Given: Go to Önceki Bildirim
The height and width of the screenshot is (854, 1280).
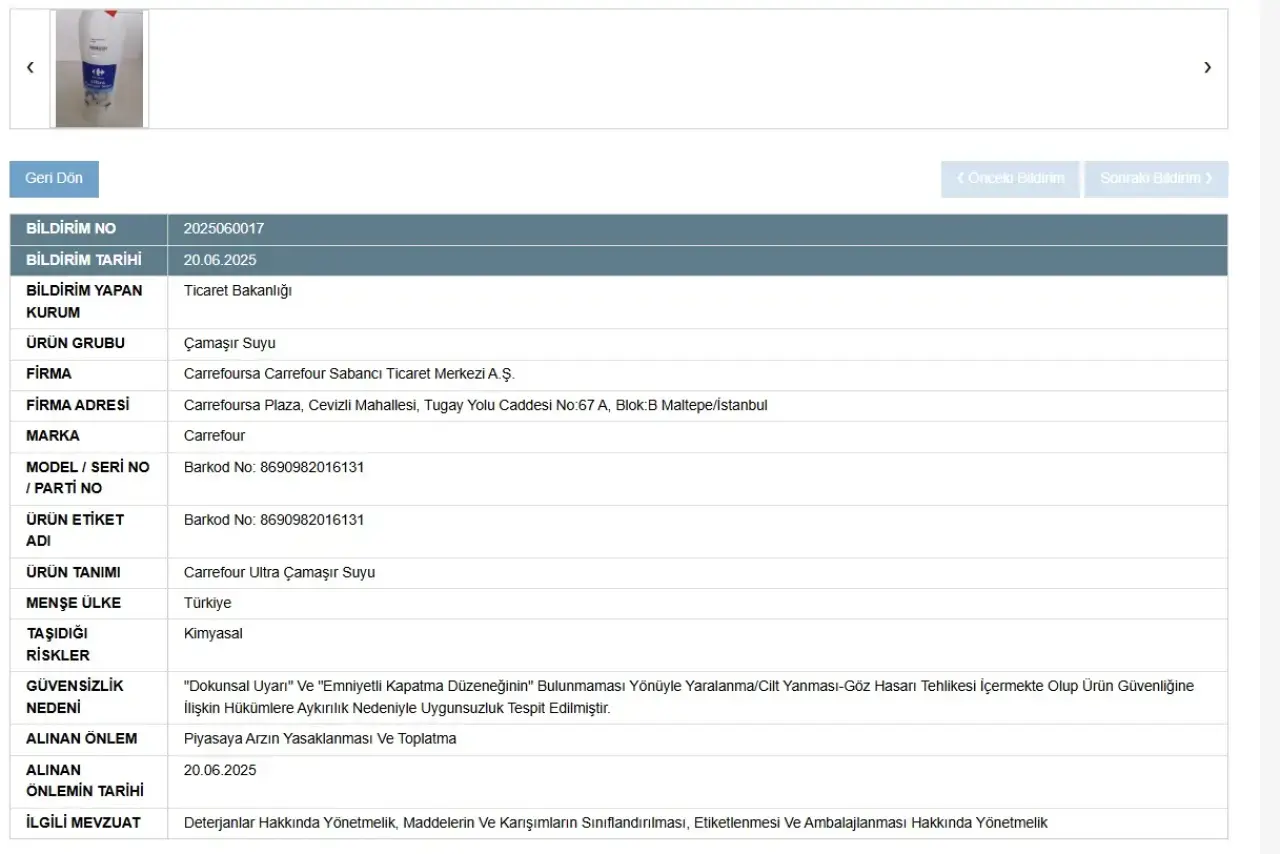Looking at the screenshot, I should [x=1010, y=179].
